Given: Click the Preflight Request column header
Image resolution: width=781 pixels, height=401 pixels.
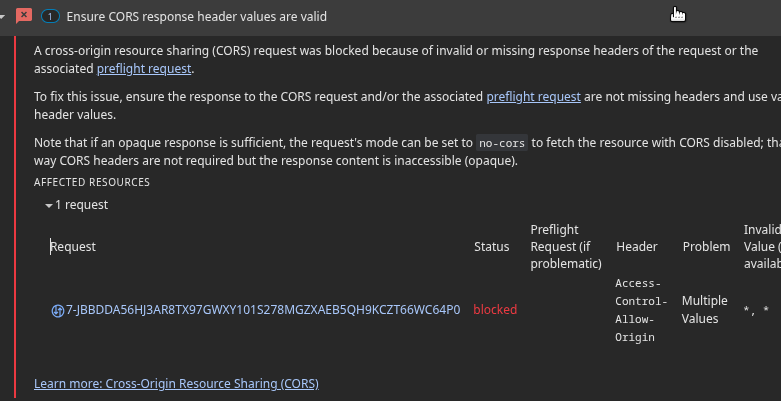Looking at the screenshot, I should 565,247.
